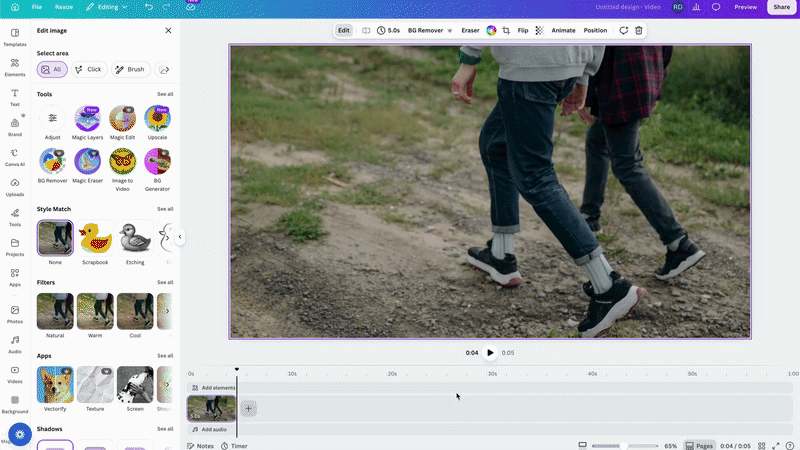Launch the BG Generator tool
800x450 pixels.
tap(157, 161)
